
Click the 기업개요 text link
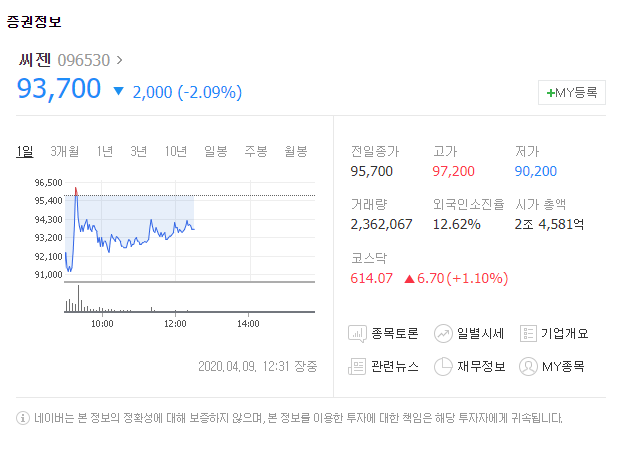(x=565, y=334)
